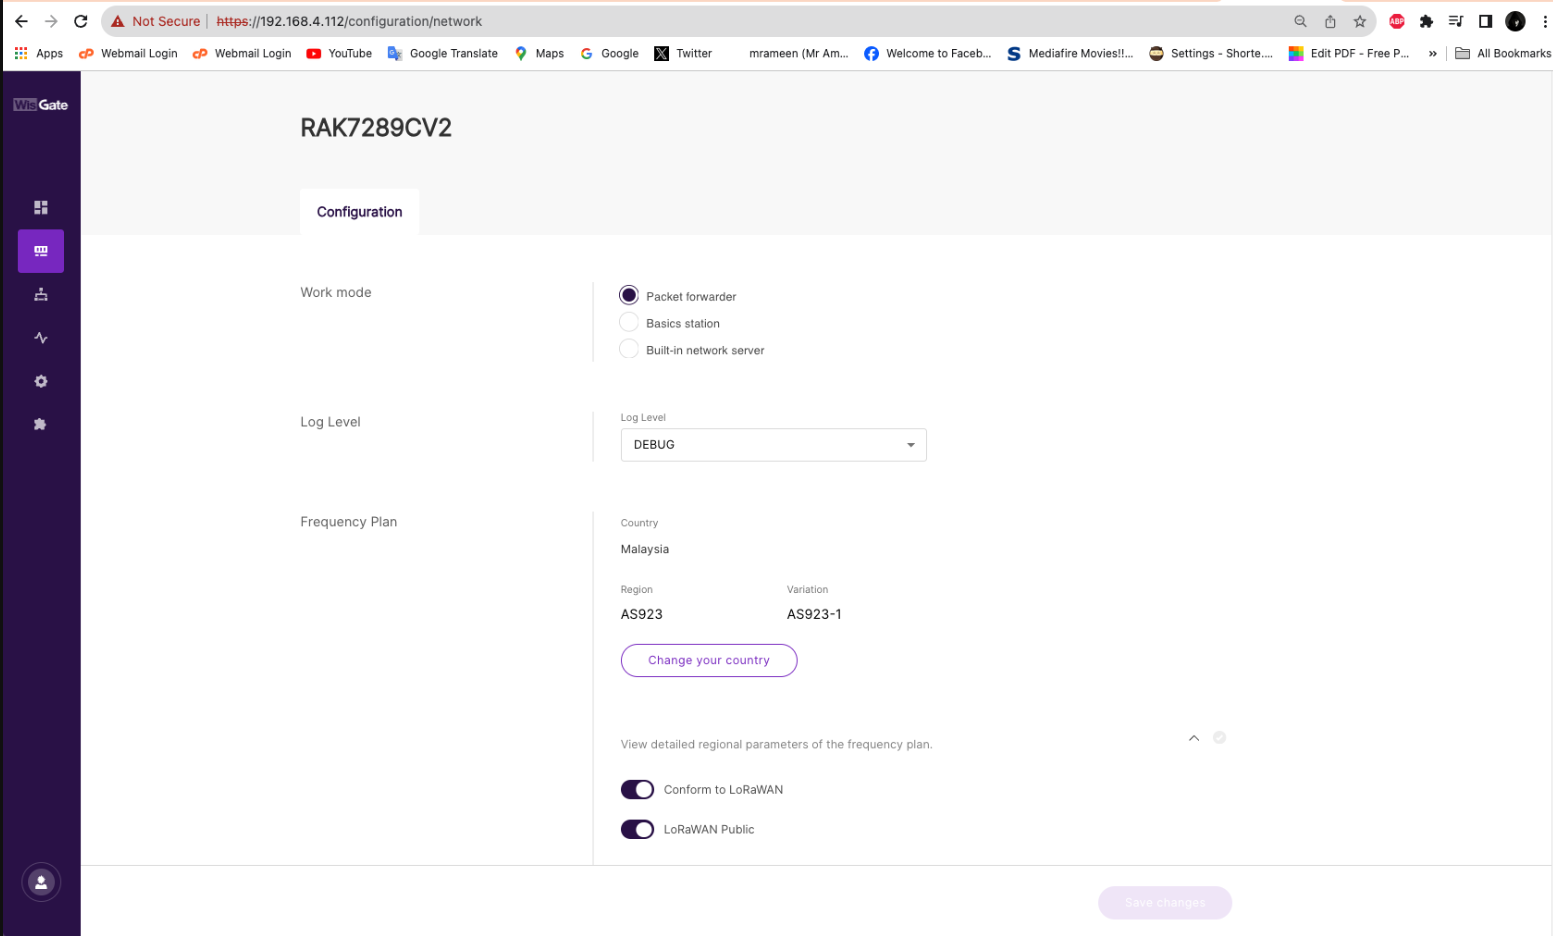Open the first Webmail Login bookmark
1553x936 pixels.
click(128, 53)
